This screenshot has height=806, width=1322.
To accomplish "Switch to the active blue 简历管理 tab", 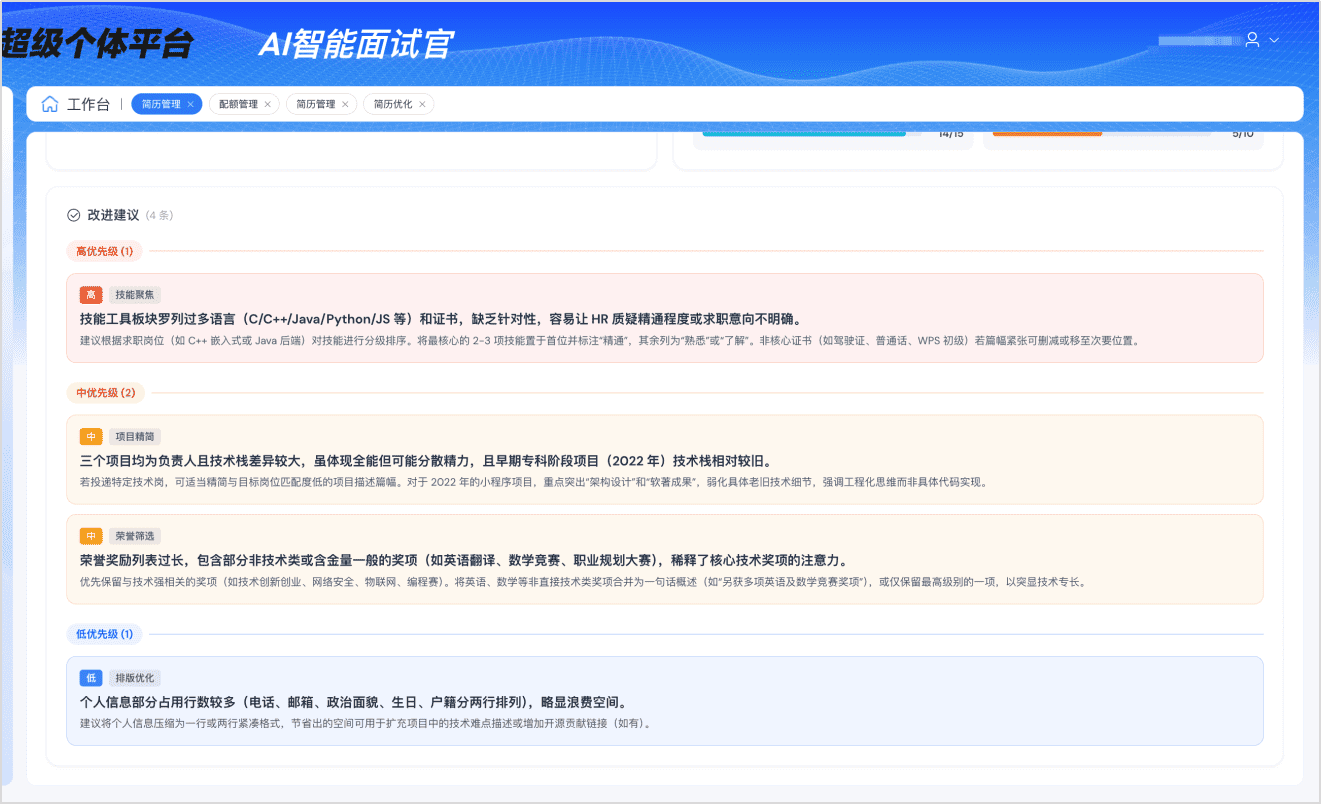I will coord(160,104).
